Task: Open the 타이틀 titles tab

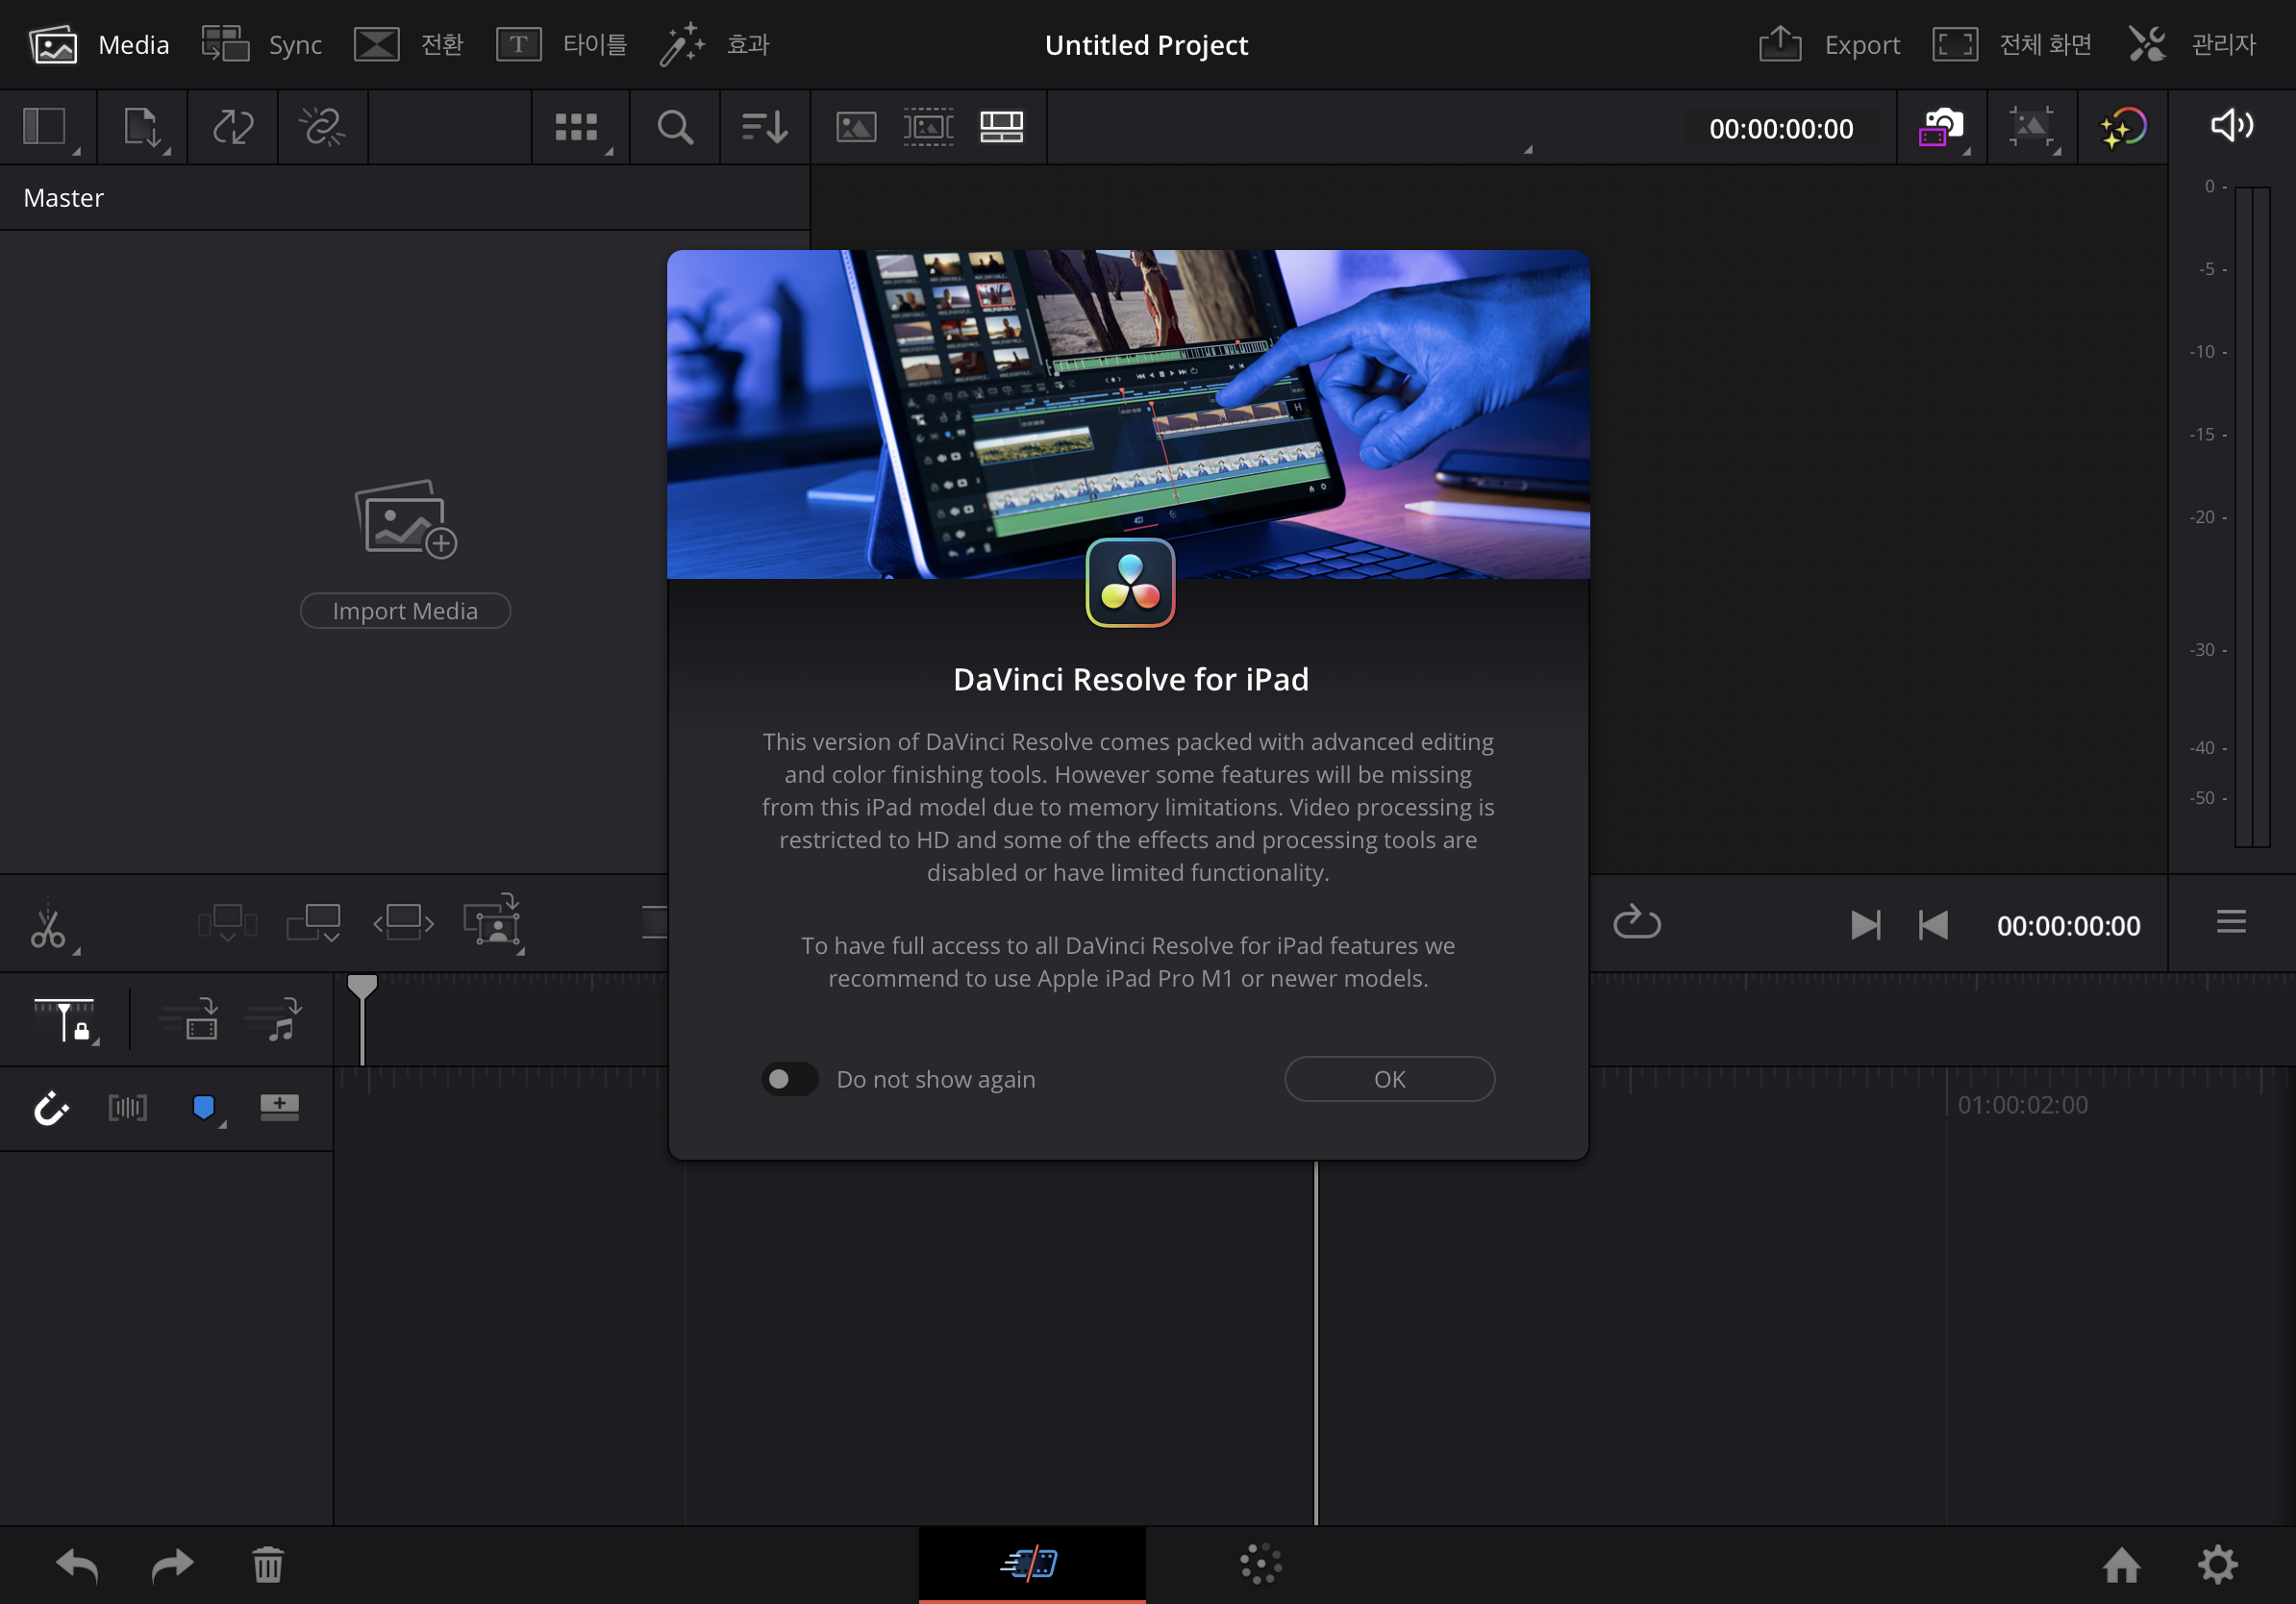Action: [x=561, y=45]
